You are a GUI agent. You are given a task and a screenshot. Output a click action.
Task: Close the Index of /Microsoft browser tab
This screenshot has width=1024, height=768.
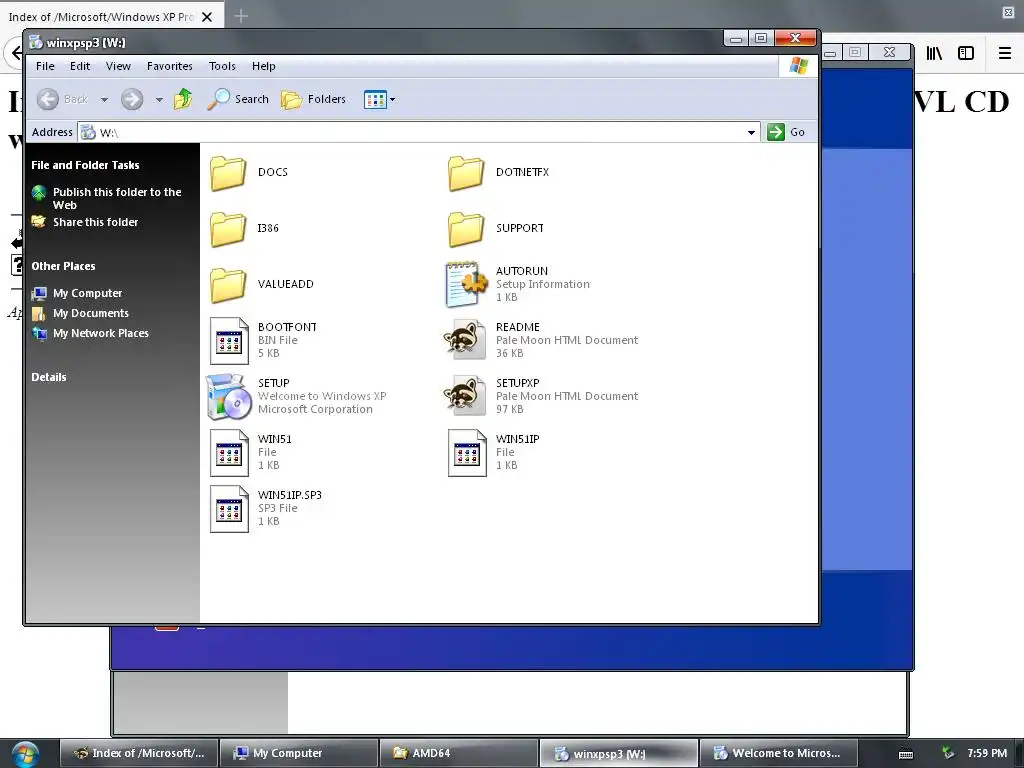[207, 17]
